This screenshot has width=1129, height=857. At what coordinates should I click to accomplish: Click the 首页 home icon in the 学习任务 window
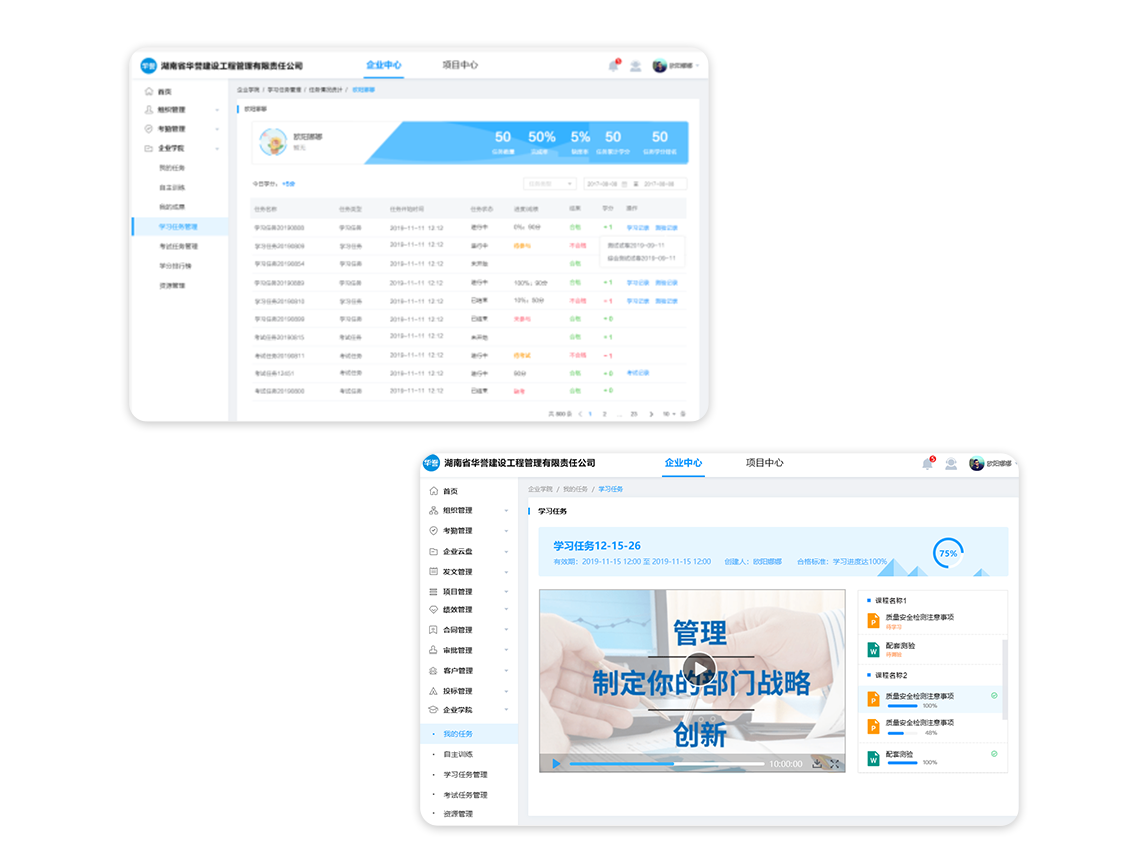click(433, 491)
